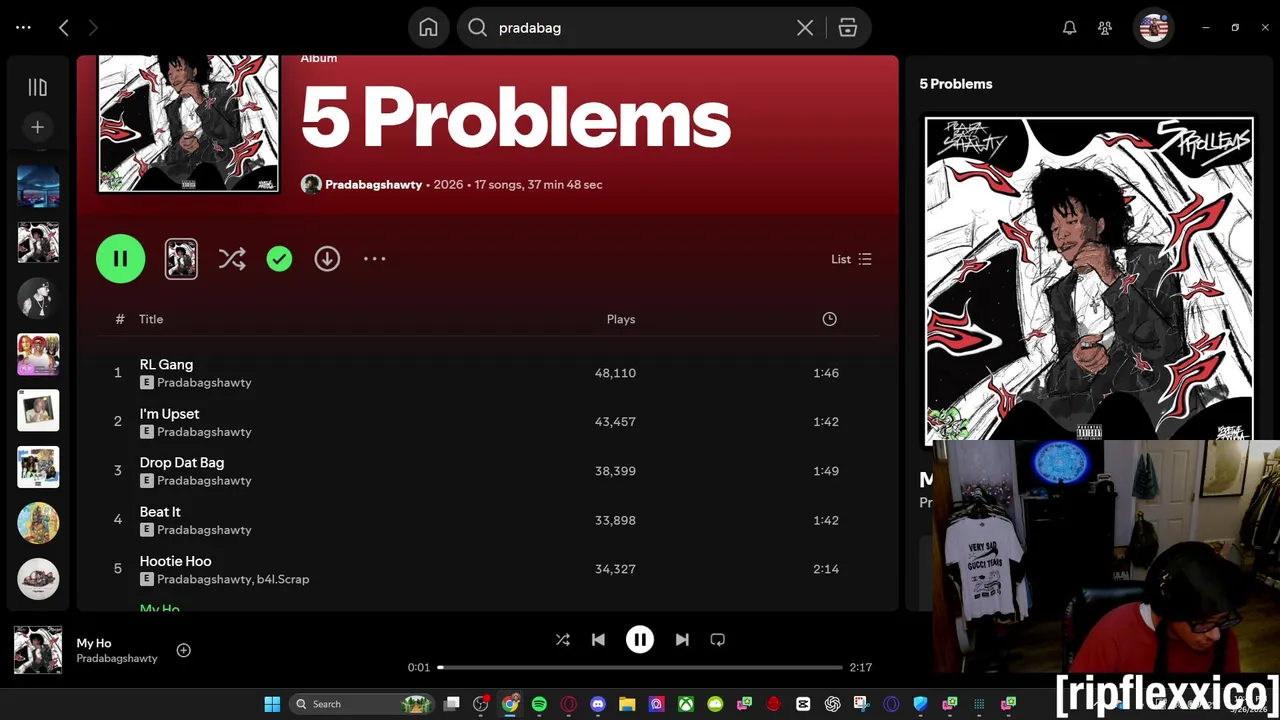Viewport: 1280px width, 720px height.
Task: Open File Explorer from the taskbar
Action: (627, 704)
